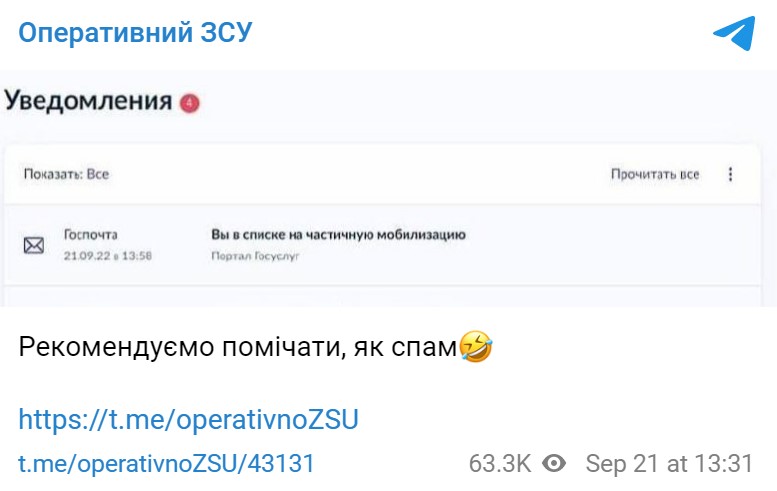Open the t.me/operativnoZSU/43131 post link
The height and width of the screenshot is (491, 777).
(x=167, y=464)
